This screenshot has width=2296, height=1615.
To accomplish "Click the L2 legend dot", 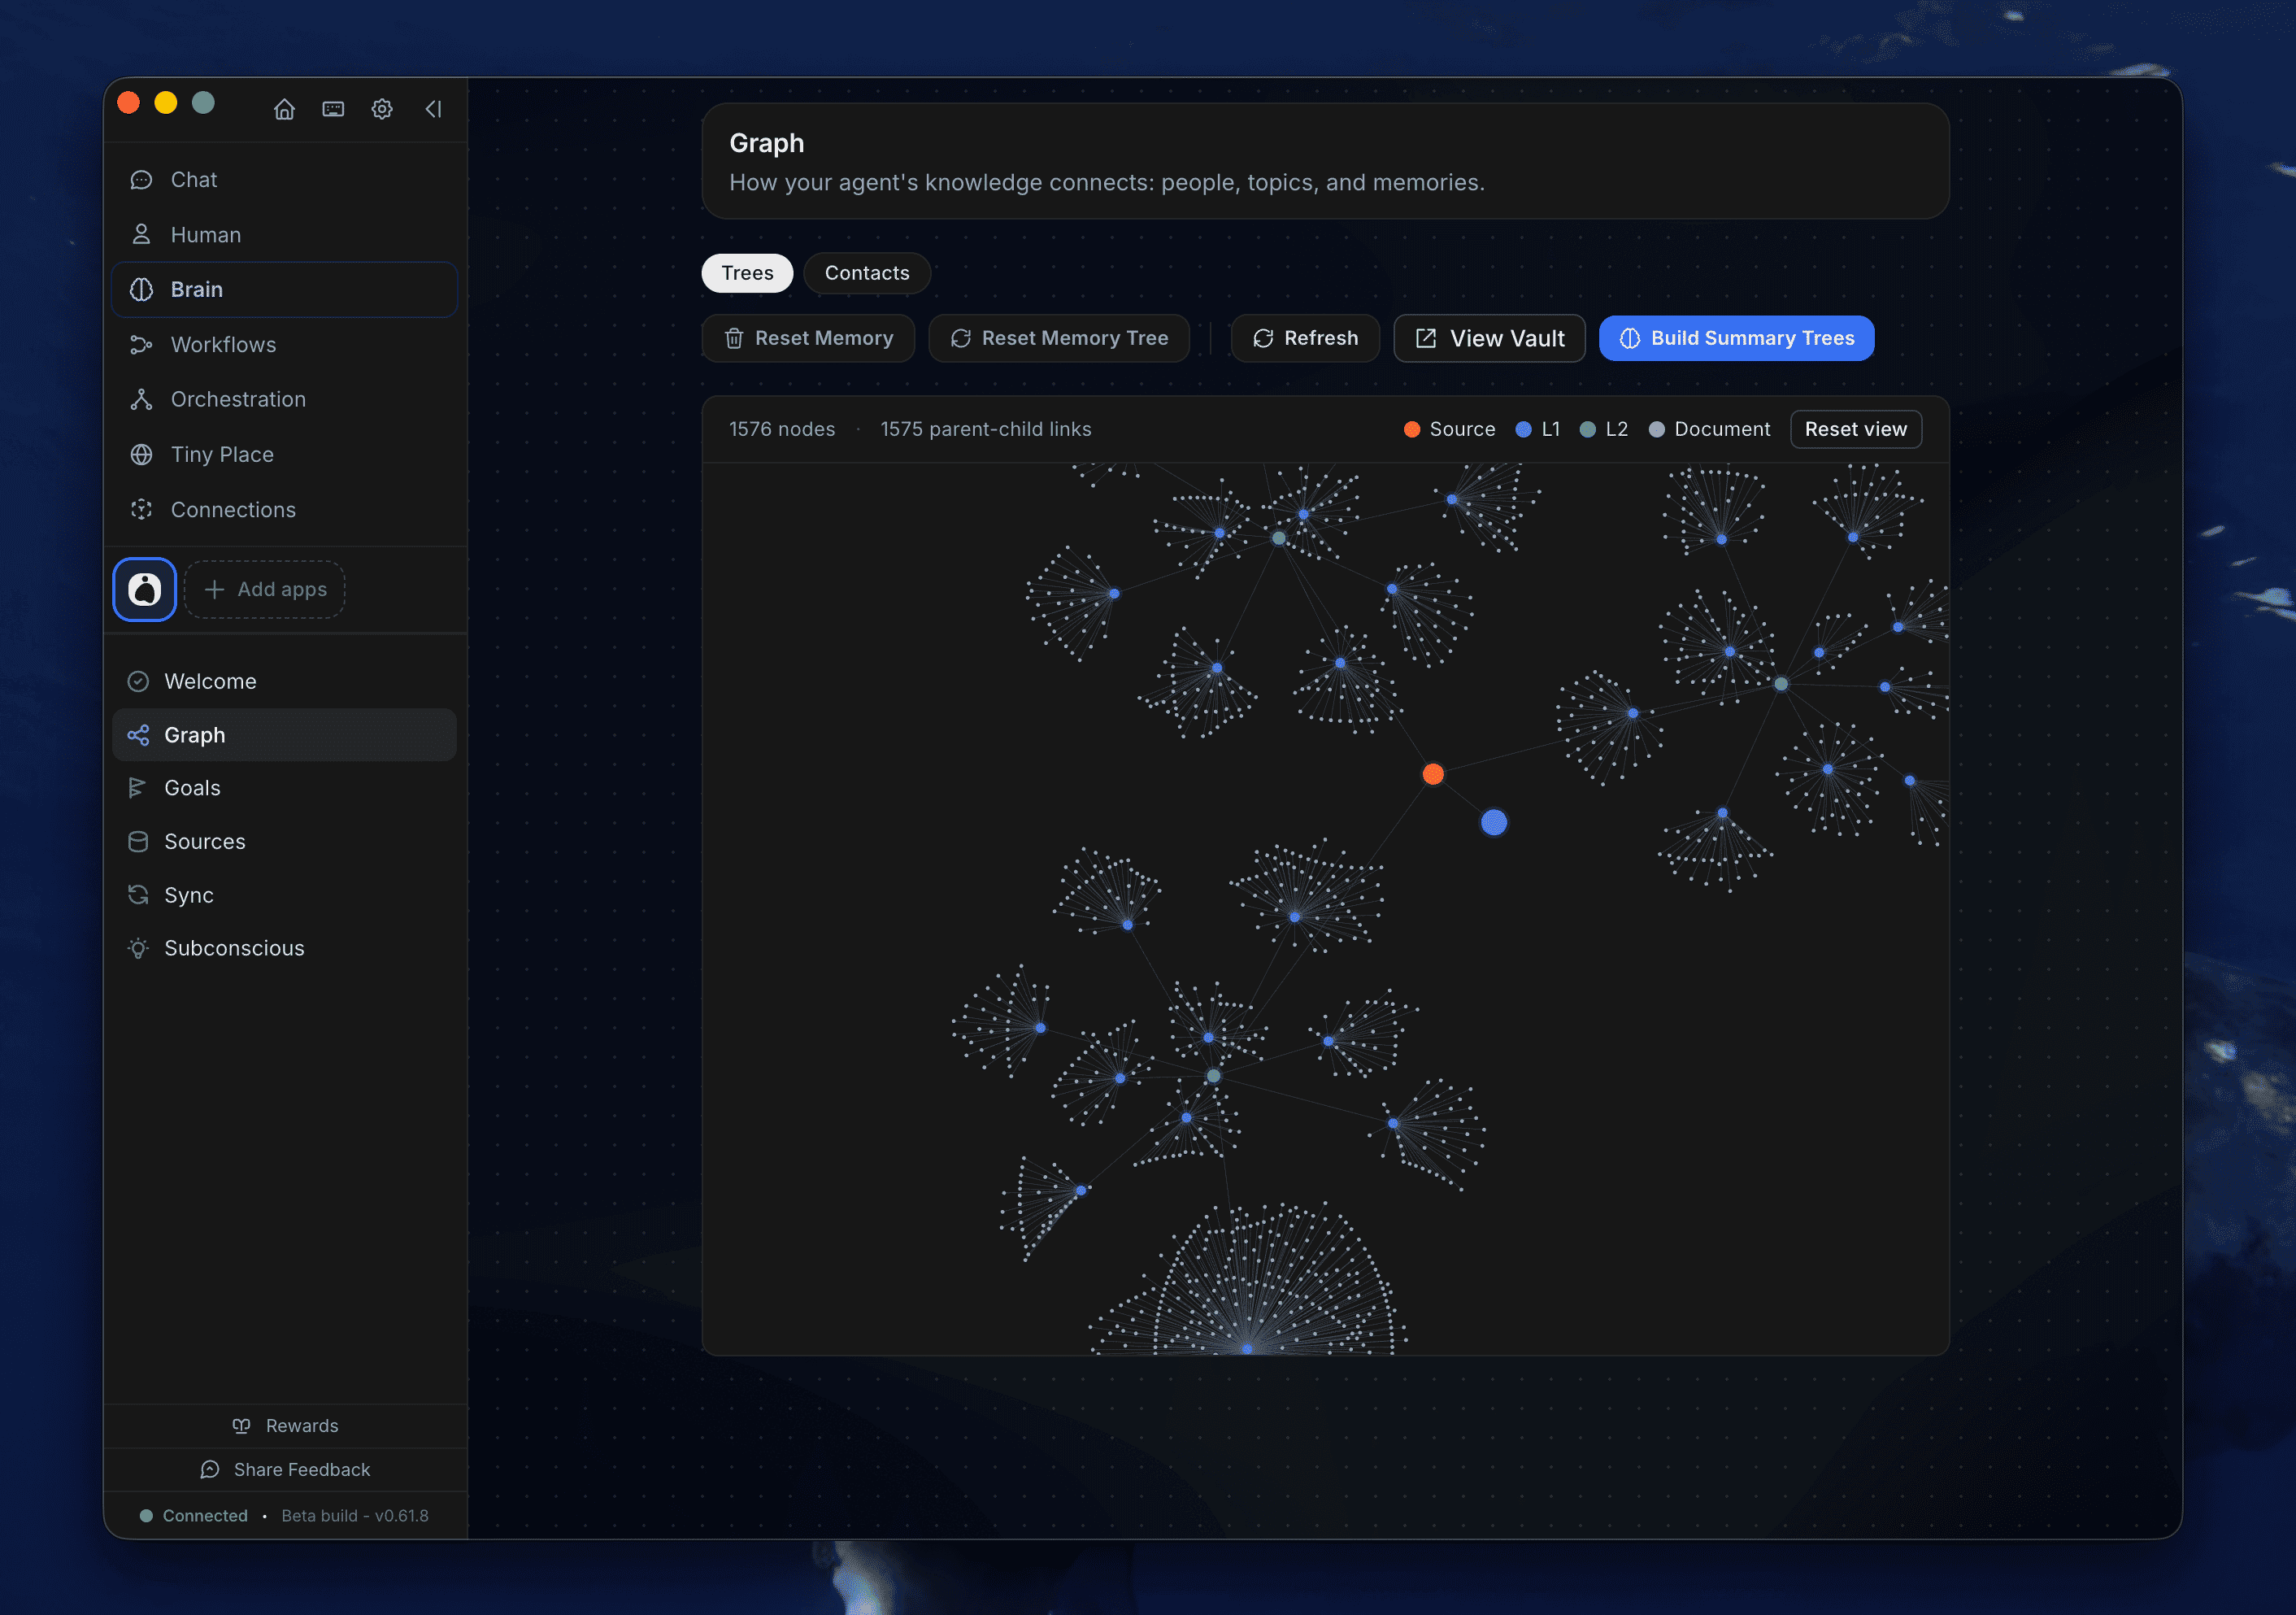I will point(1588,430).
